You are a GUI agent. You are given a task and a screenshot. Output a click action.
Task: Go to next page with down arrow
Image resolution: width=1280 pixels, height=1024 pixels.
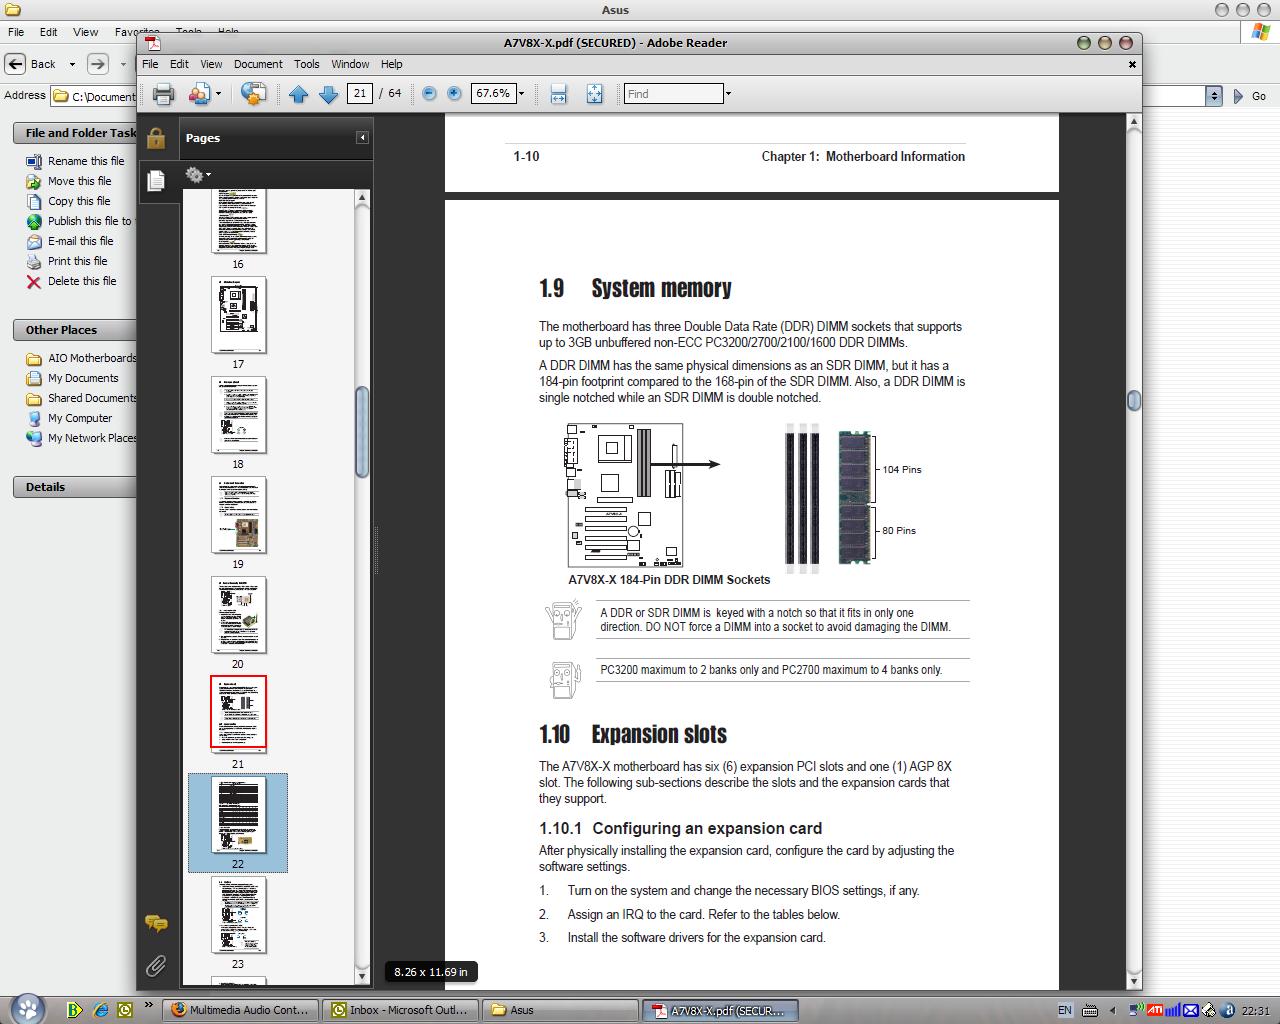click(x=328, y=94)
